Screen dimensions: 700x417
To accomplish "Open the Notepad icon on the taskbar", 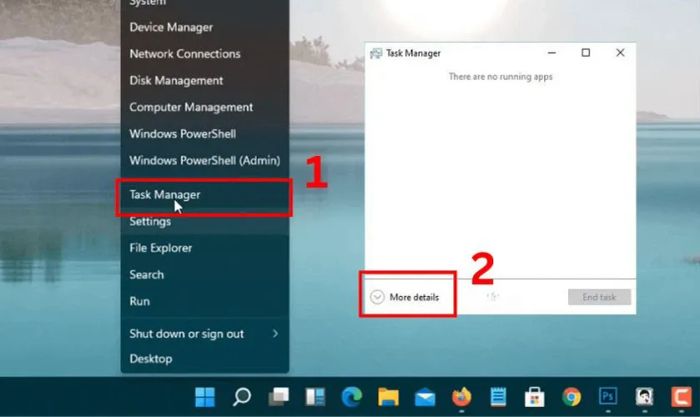I will [498, 397].
